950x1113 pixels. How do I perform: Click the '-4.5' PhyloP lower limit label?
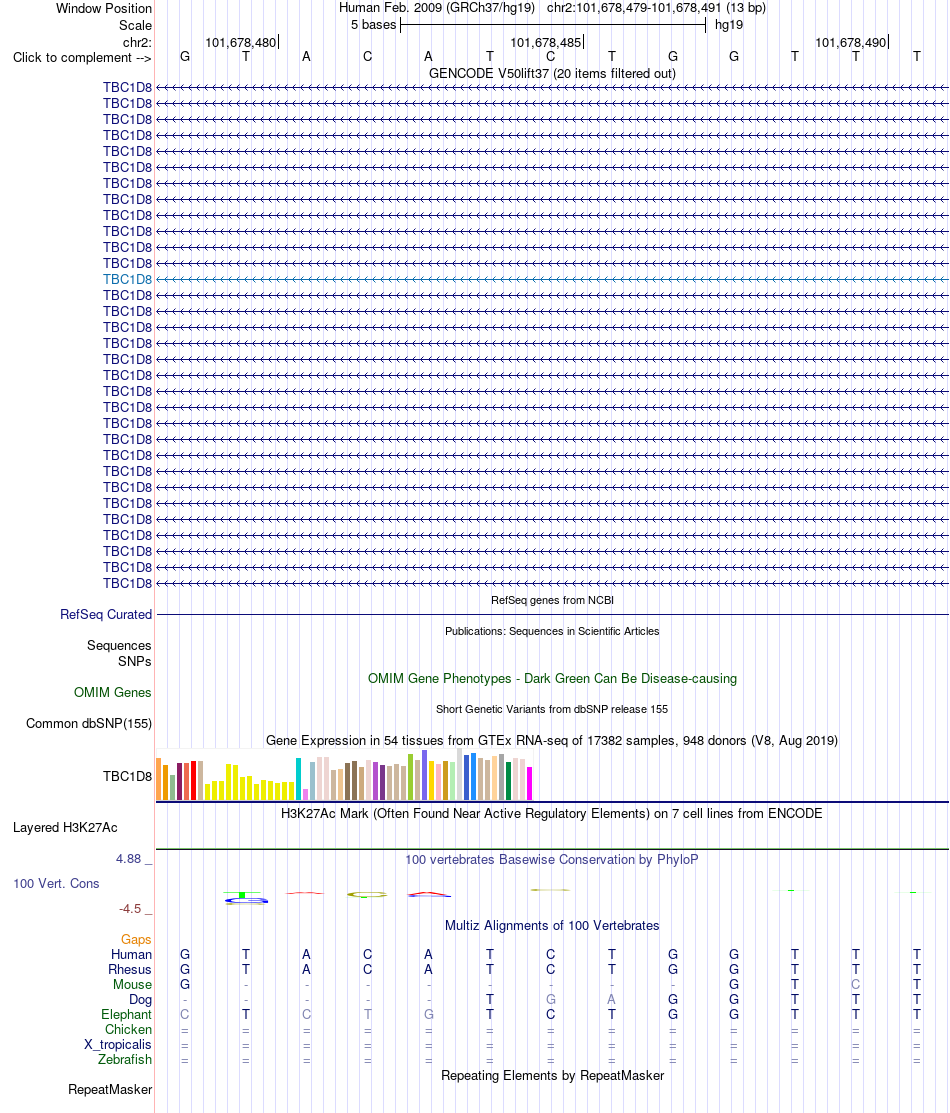coord(130,909)
